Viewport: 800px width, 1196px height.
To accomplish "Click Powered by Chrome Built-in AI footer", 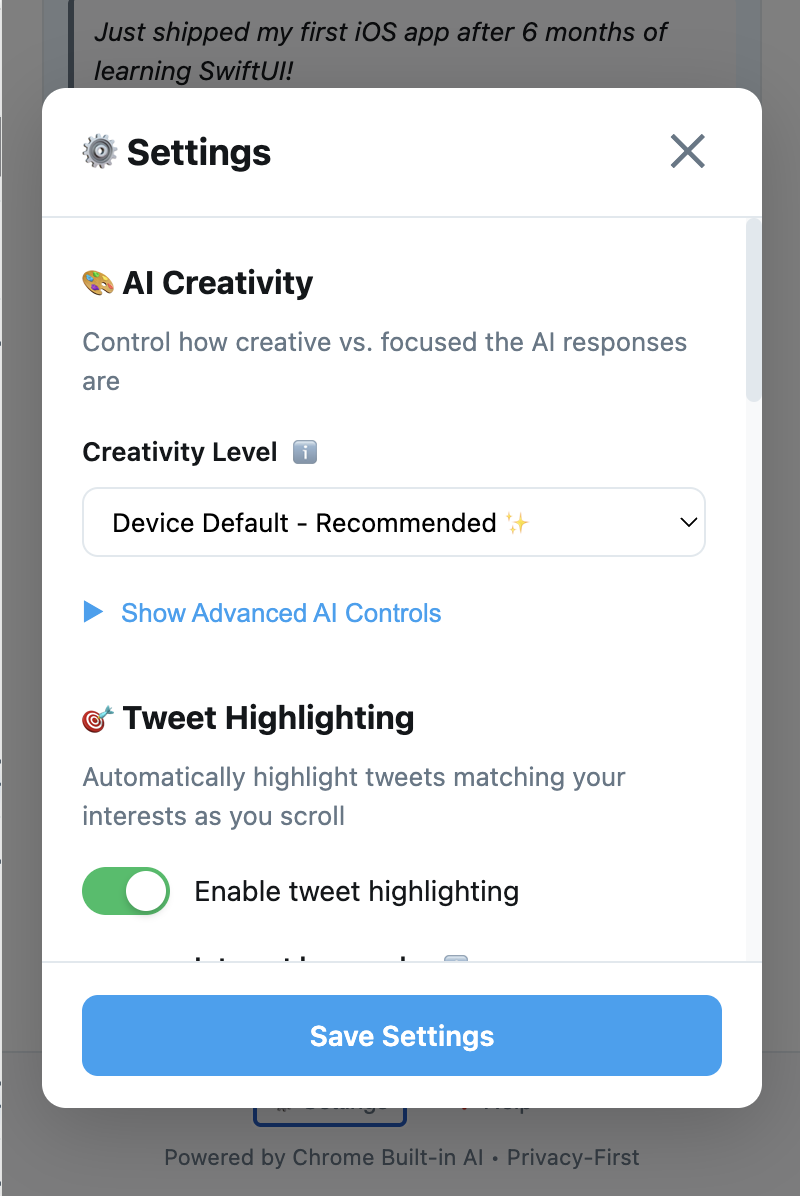I will point(323,1157).
